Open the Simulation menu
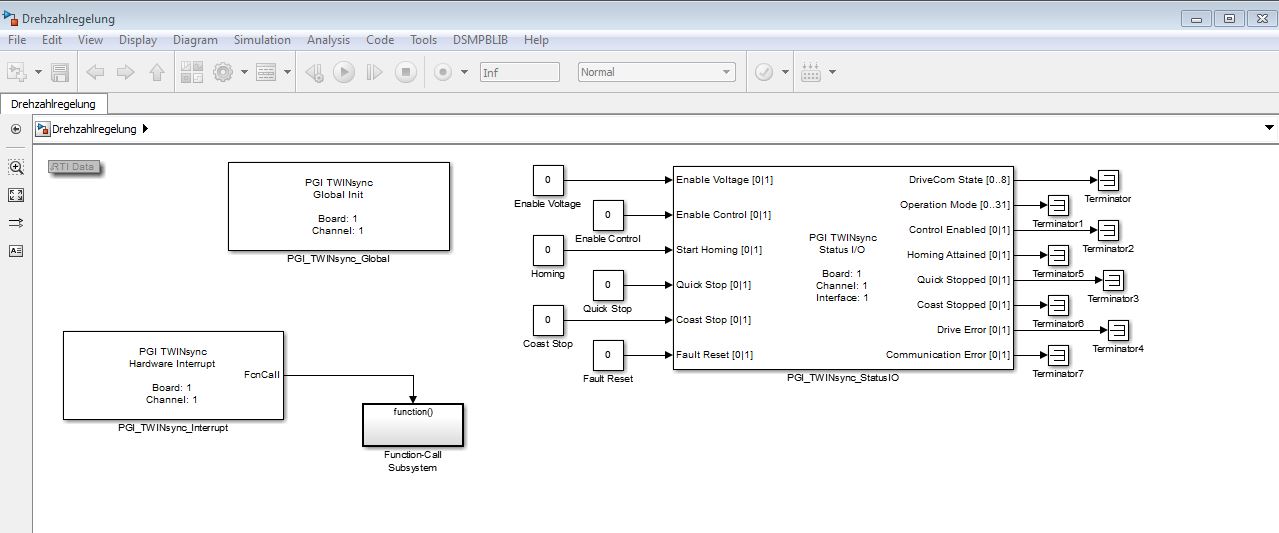Viewport: 1279px width, 533px height. tap(262, 40)
